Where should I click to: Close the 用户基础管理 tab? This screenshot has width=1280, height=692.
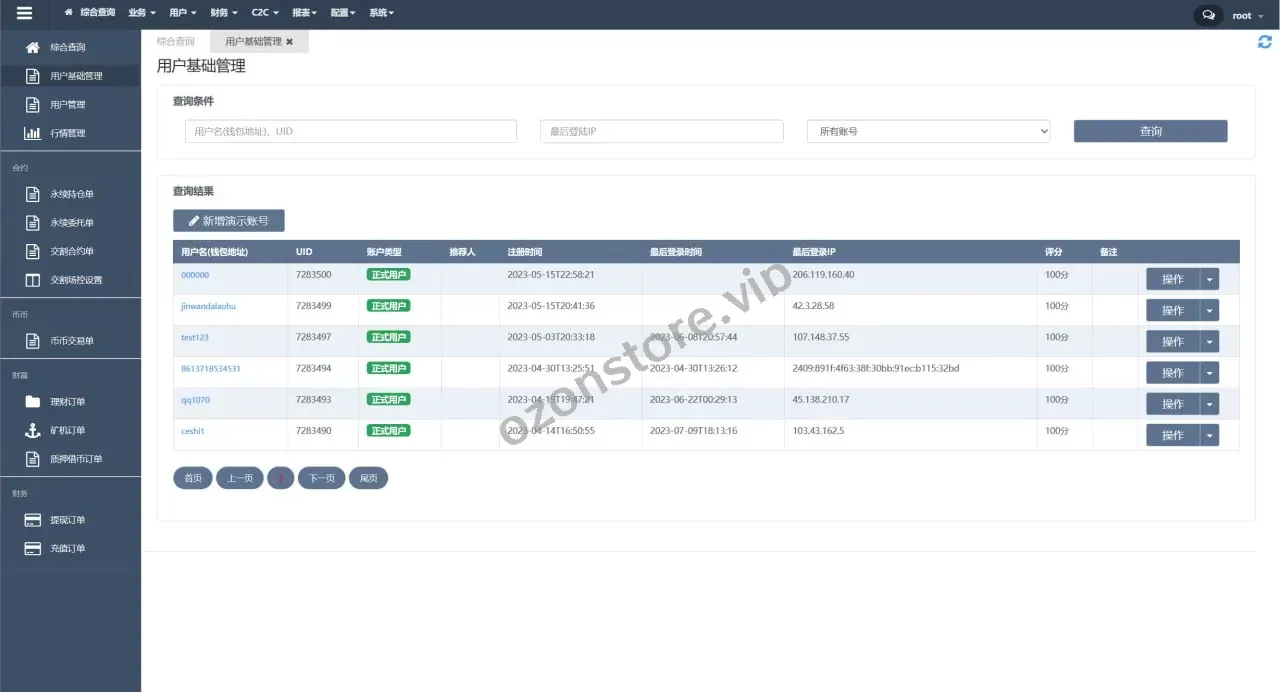coord(290,42)
